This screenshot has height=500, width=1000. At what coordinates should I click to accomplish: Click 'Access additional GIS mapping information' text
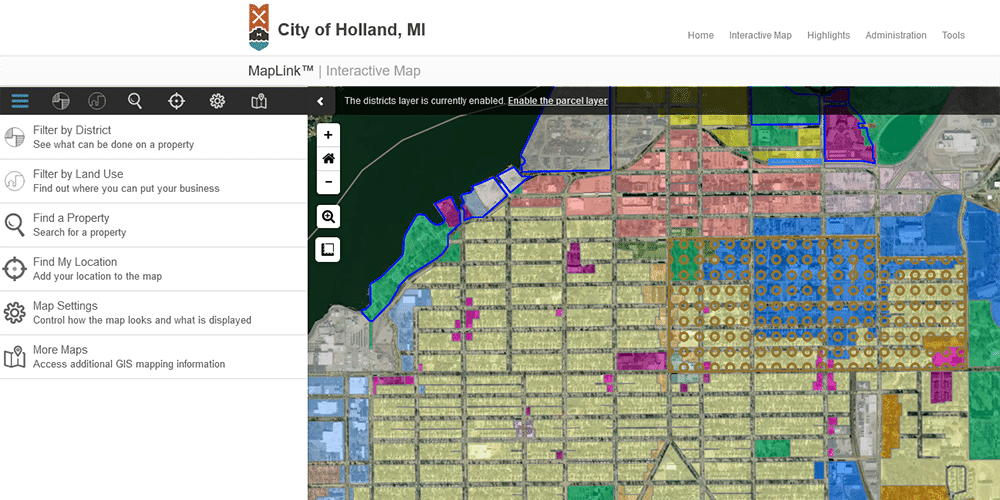tap(129, 365)
